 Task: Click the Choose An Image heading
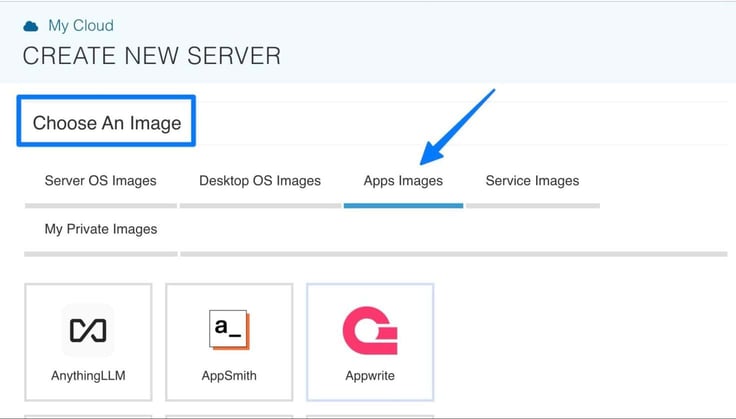point(107,123)
